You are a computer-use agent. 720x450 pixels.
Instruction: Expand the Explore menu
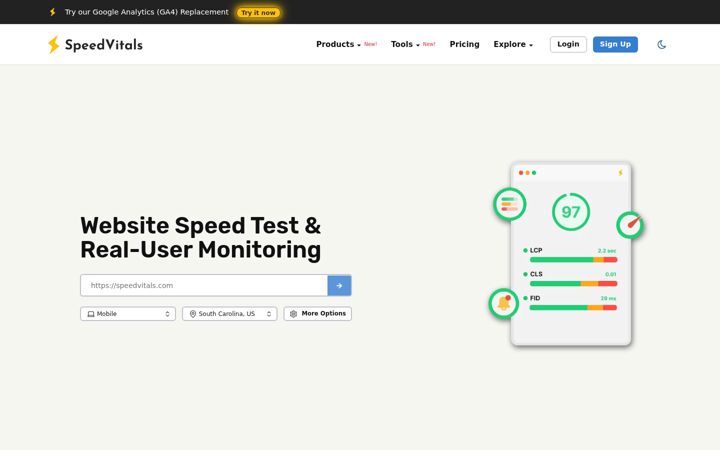click(513, 44)
